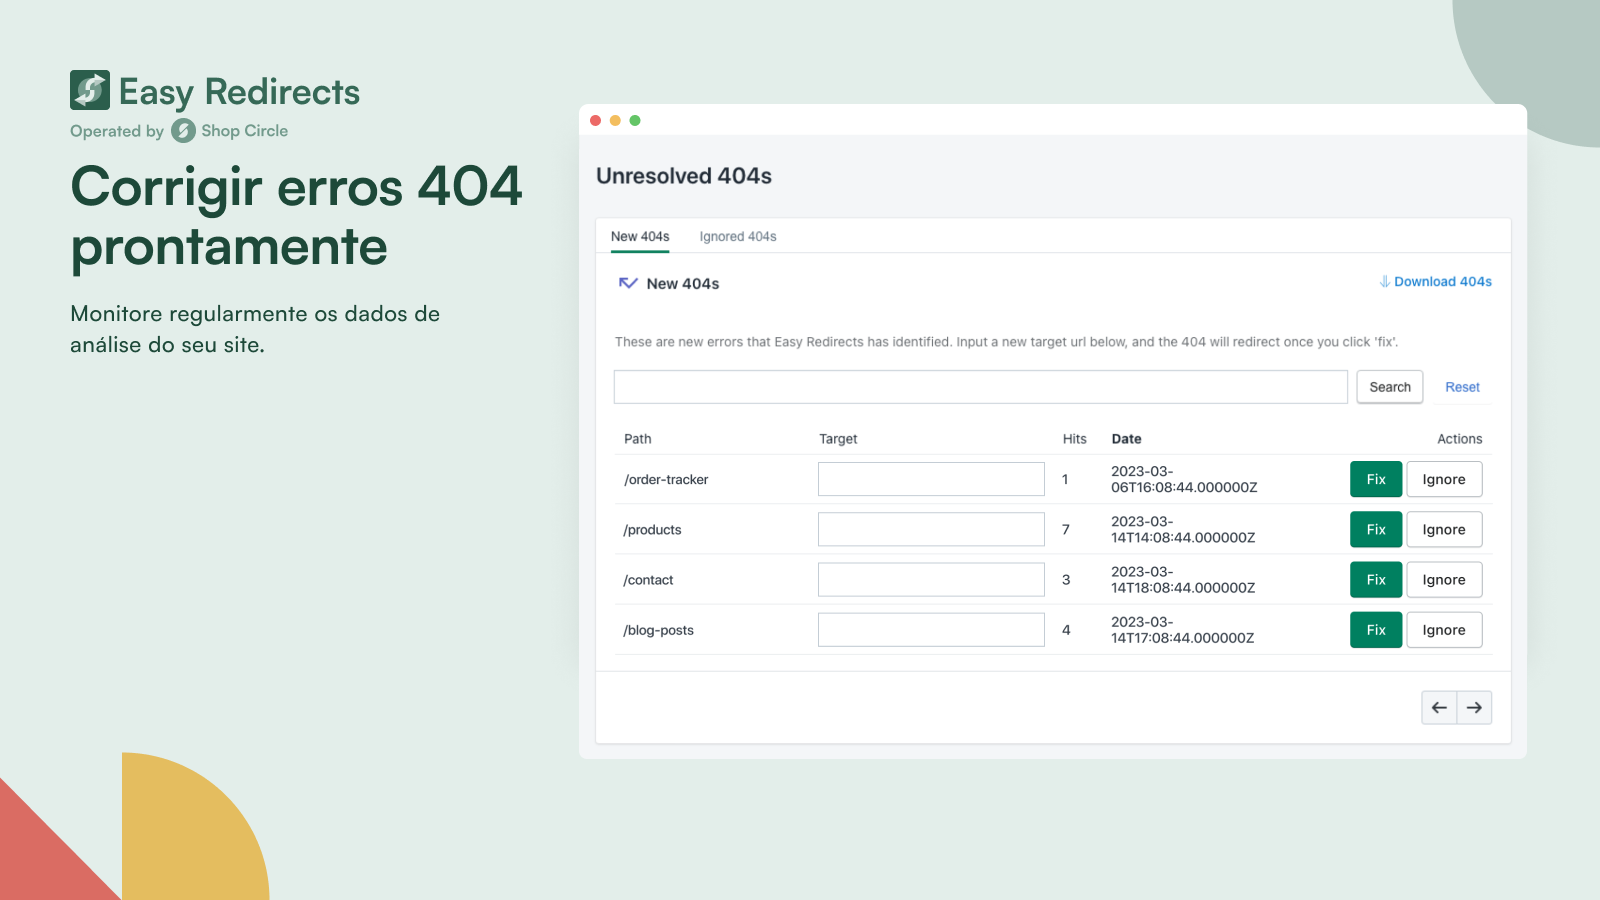Click the green window maximize dot

(635, 120)
